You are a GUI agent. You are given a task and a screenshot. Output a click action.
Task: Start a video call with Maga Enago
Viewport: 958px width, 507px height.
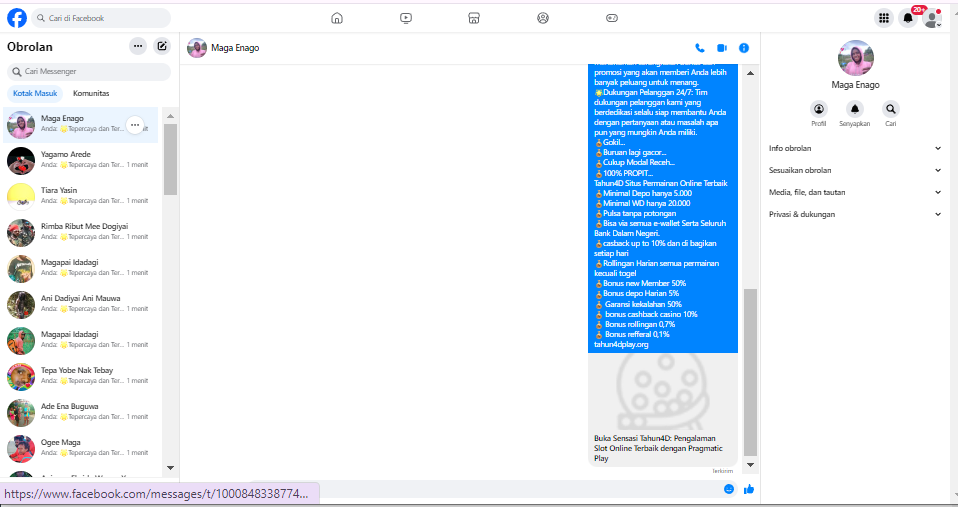click(x=722, y=48)
